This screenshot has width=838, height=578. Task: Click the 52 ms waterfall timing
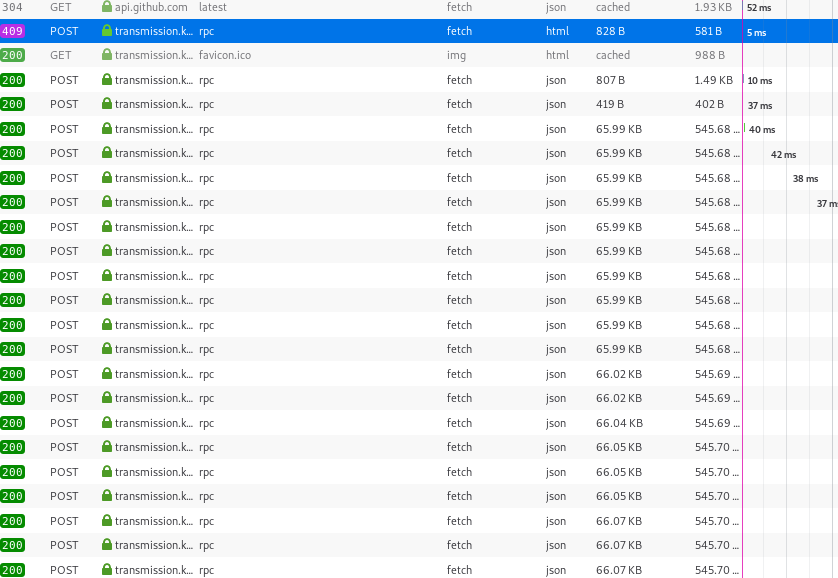coord(759,8)
